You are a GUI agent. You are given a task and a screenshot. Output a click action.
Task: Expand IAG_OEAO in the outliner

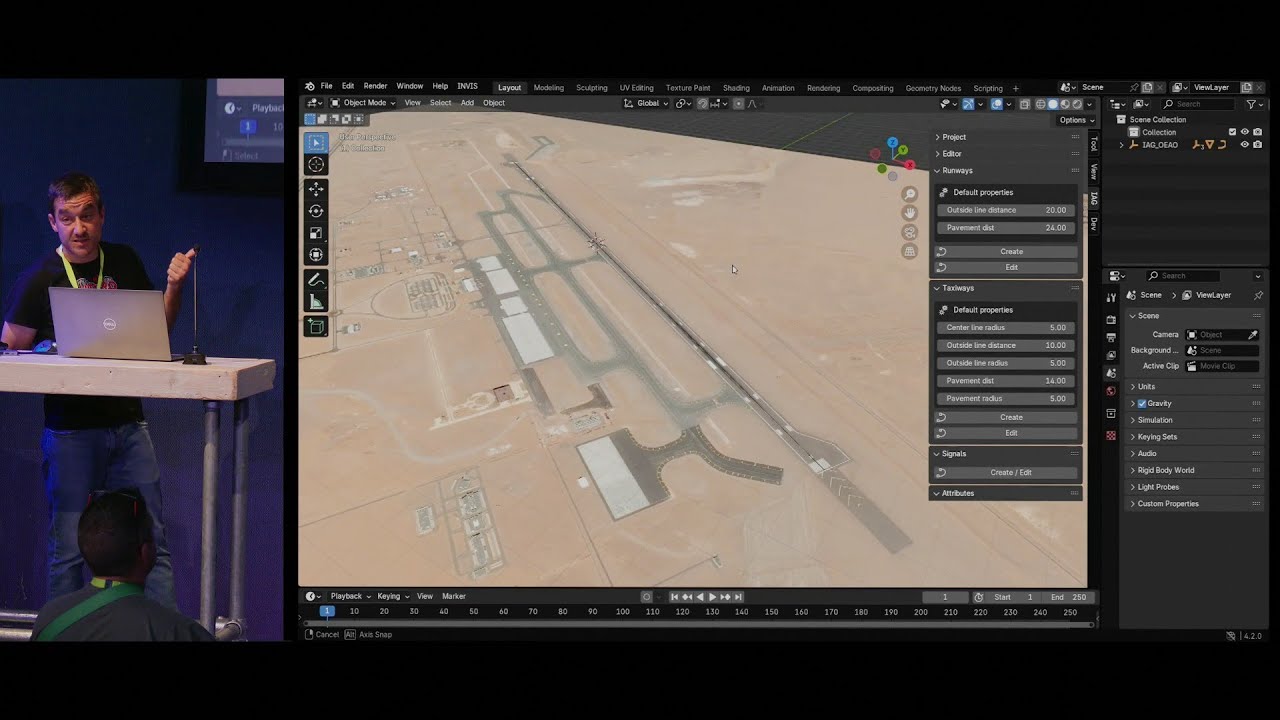click(x=1122, y=145)
